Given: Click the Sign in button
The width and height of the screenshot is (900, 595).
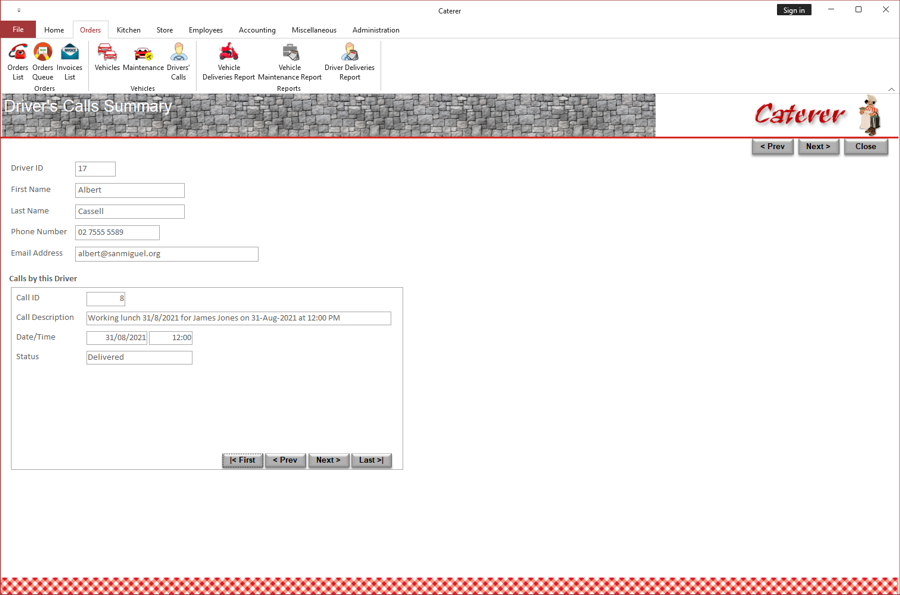Looking at the screenshot, I should [794, 10].
